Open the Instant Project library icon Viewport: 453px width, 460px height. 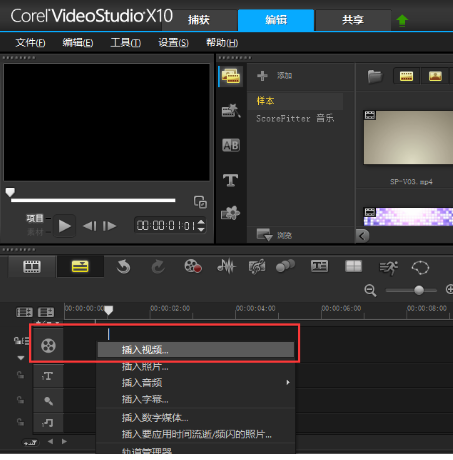pos(231,111)
